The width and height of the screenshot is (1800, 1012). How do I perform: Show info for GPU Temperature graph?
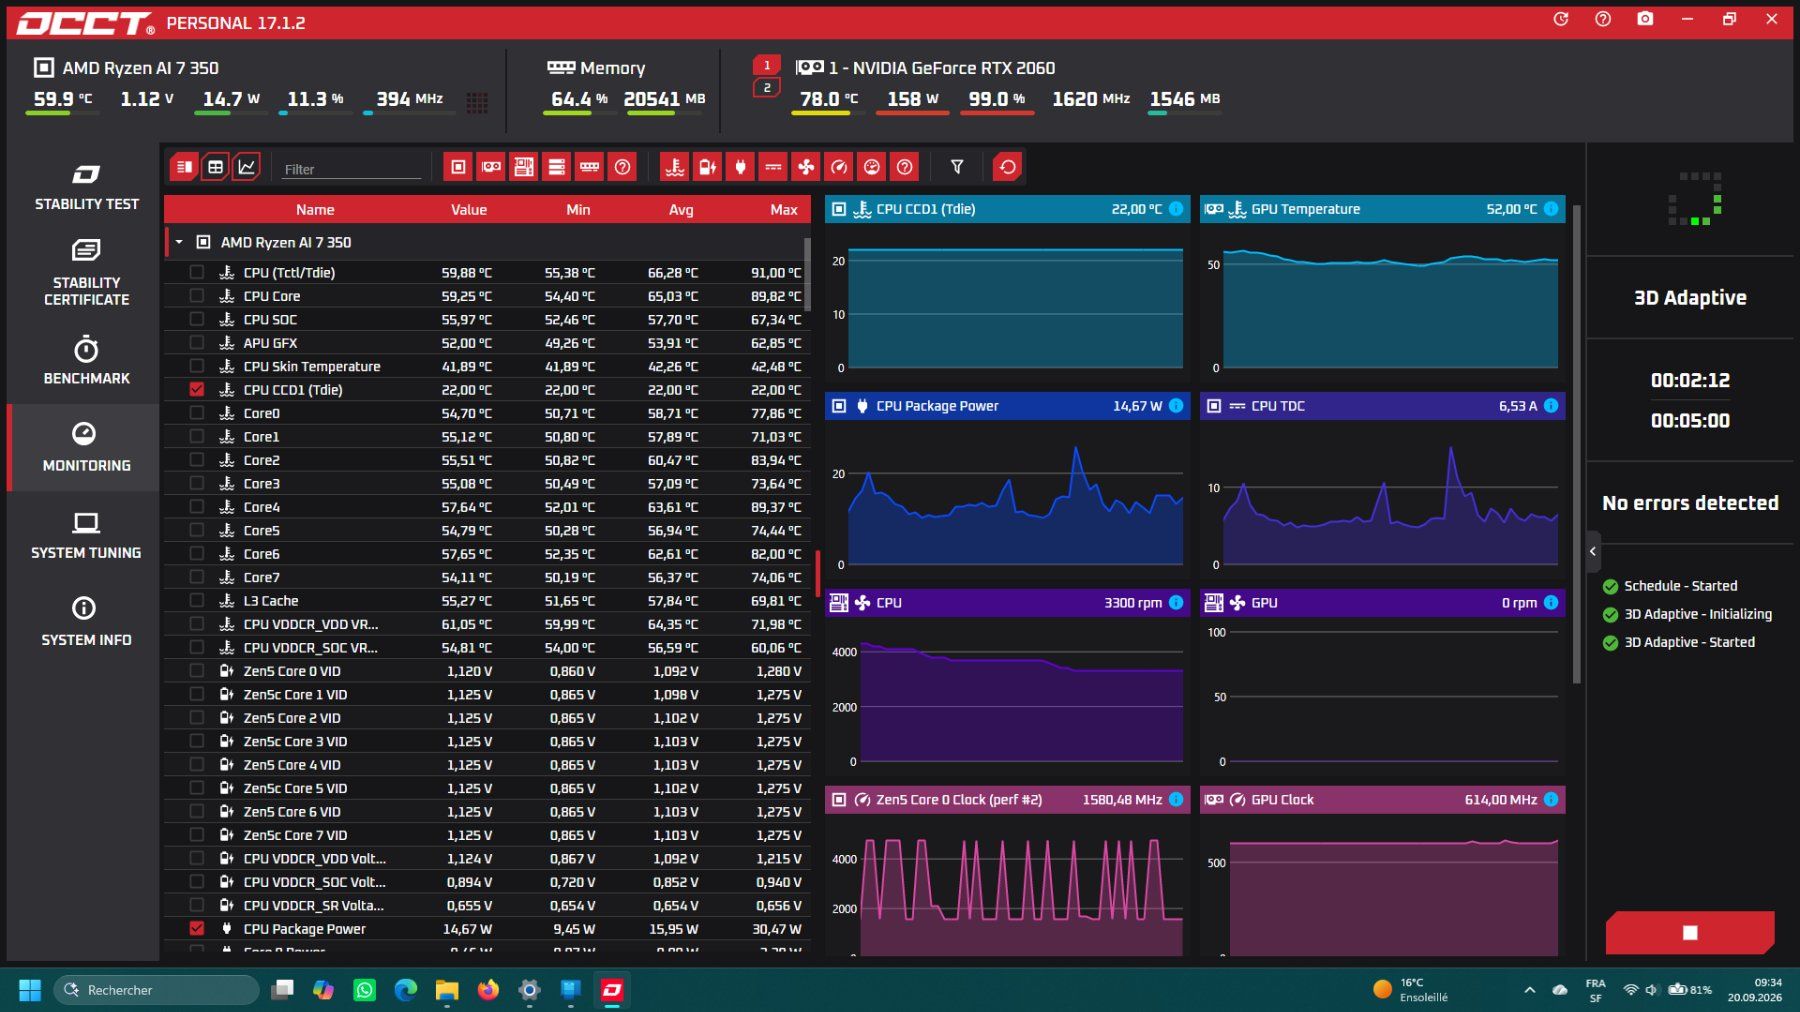coord(1551,209)
